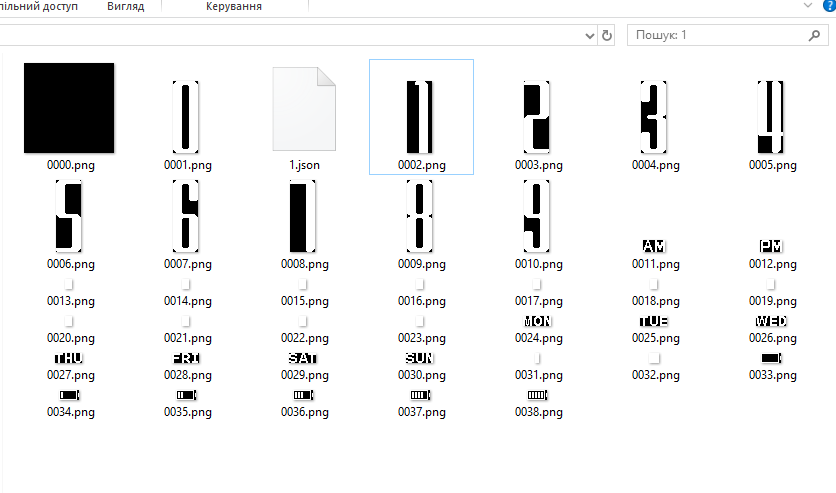The width and height of the screenshot is (836, 493).
Task: Refresh the current folder view
Action: 607,36
